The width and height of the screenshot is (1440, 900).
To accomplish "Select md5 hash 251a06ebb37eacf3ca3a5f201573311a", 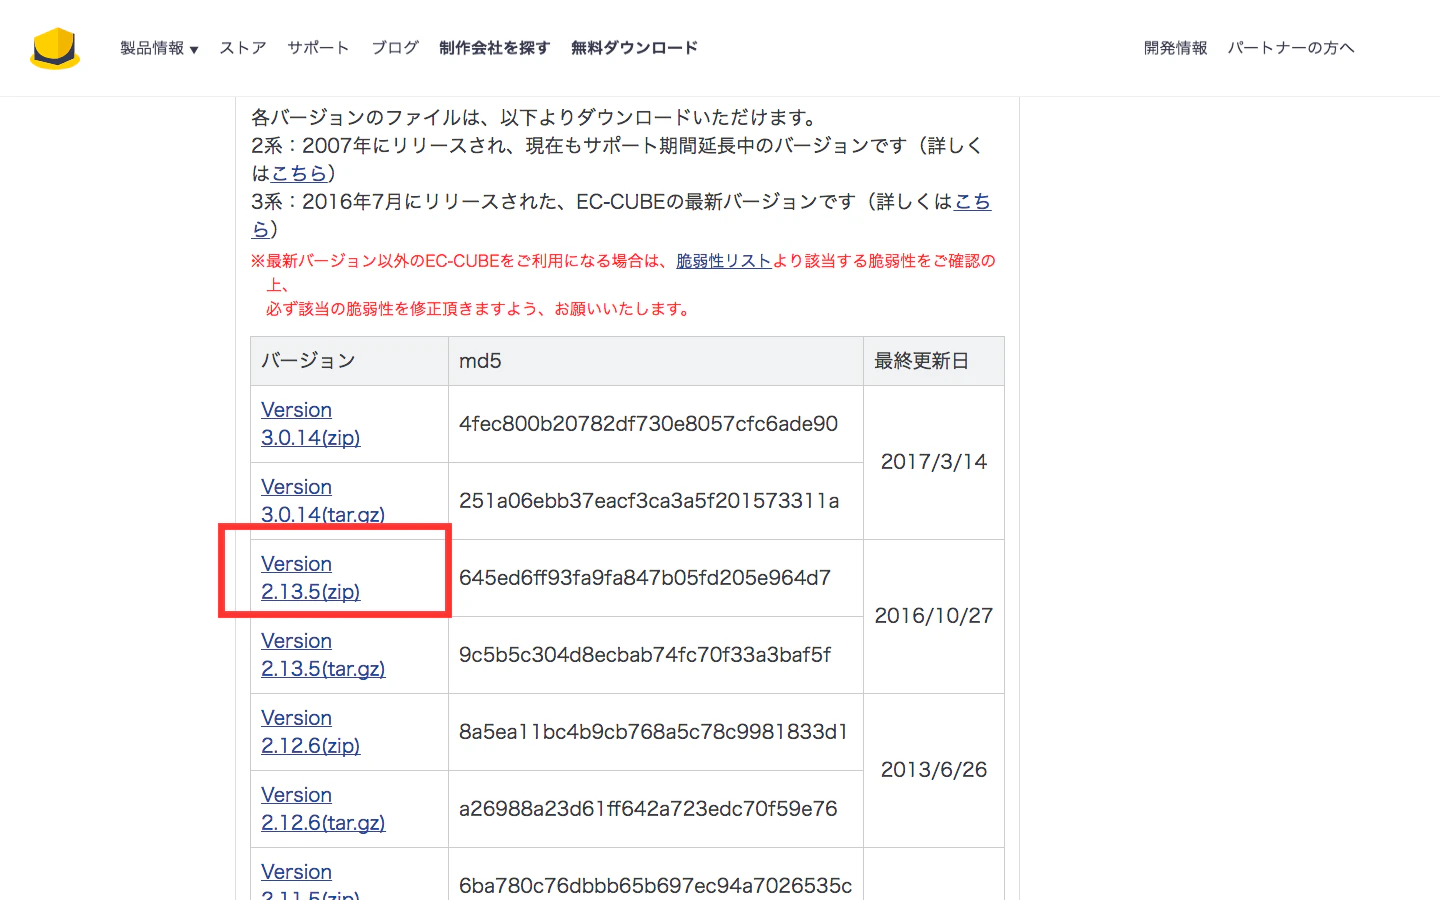I will (649, 501).
